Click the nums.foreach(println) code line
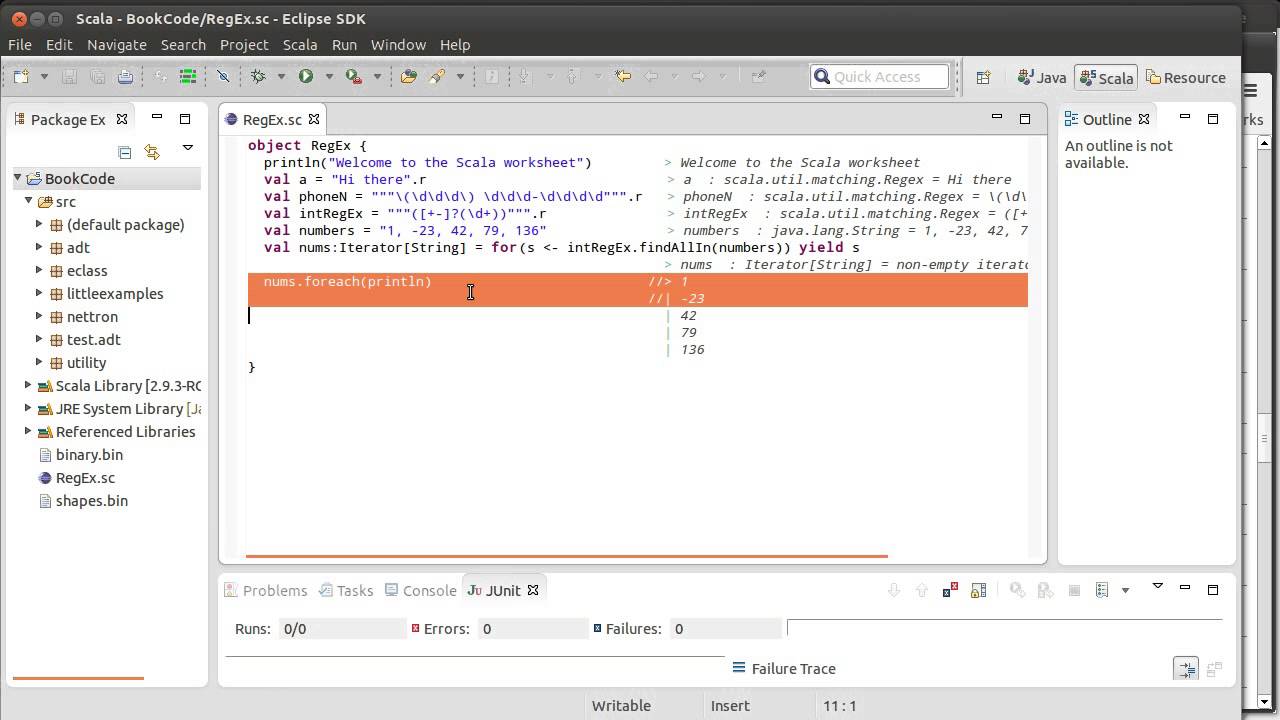1280x720 pixels. tap(347, 282)
